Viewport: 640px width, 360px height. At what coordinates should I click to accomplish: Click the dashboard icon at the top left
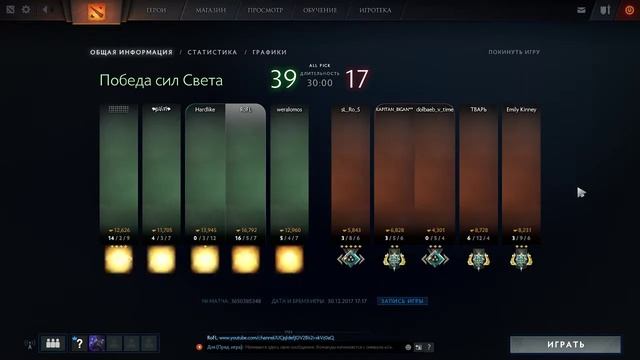tap(10, 9)
